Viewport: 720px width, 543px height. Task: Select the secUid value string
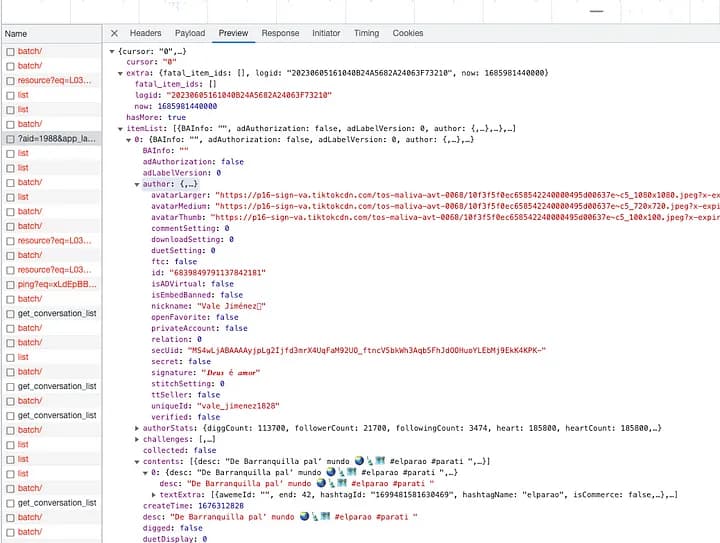point(367,350)
